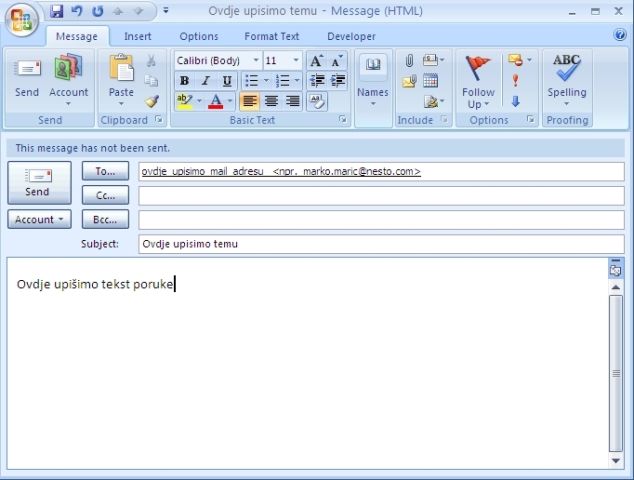Toggle Italic formatting

coord(205,81)
